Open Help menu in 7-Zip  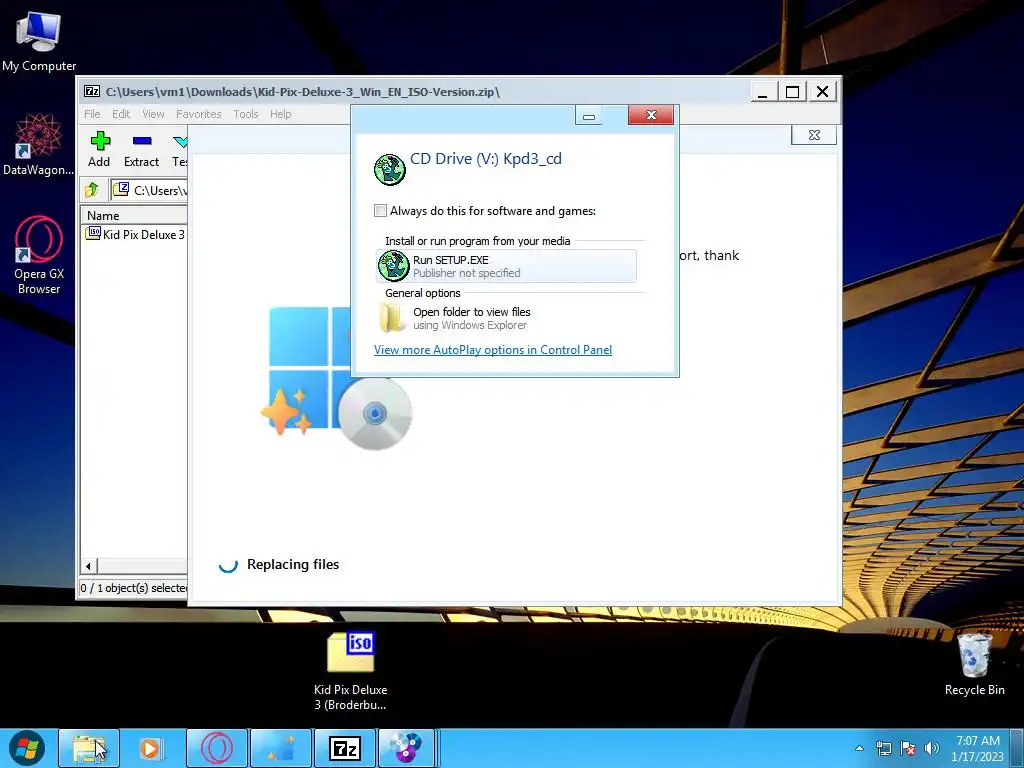point(281,114)
